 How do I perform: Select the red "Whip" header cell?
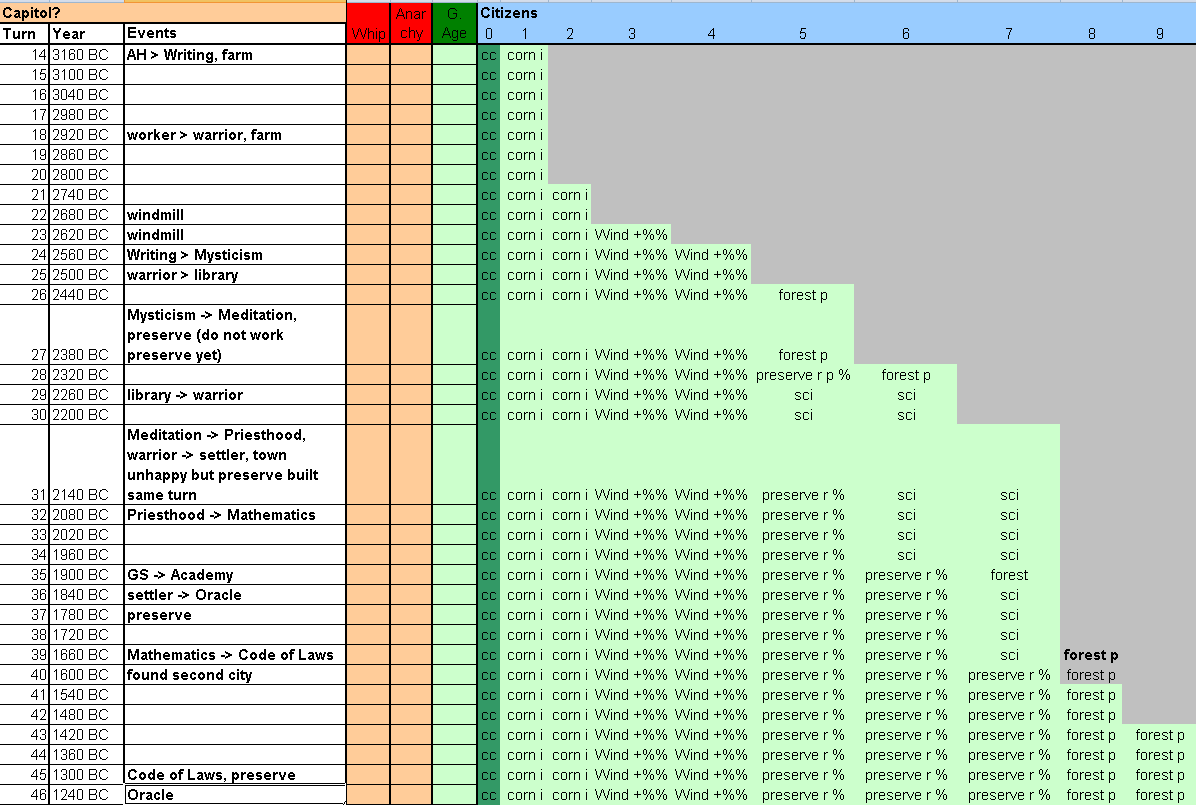click(x=368, y=23)
